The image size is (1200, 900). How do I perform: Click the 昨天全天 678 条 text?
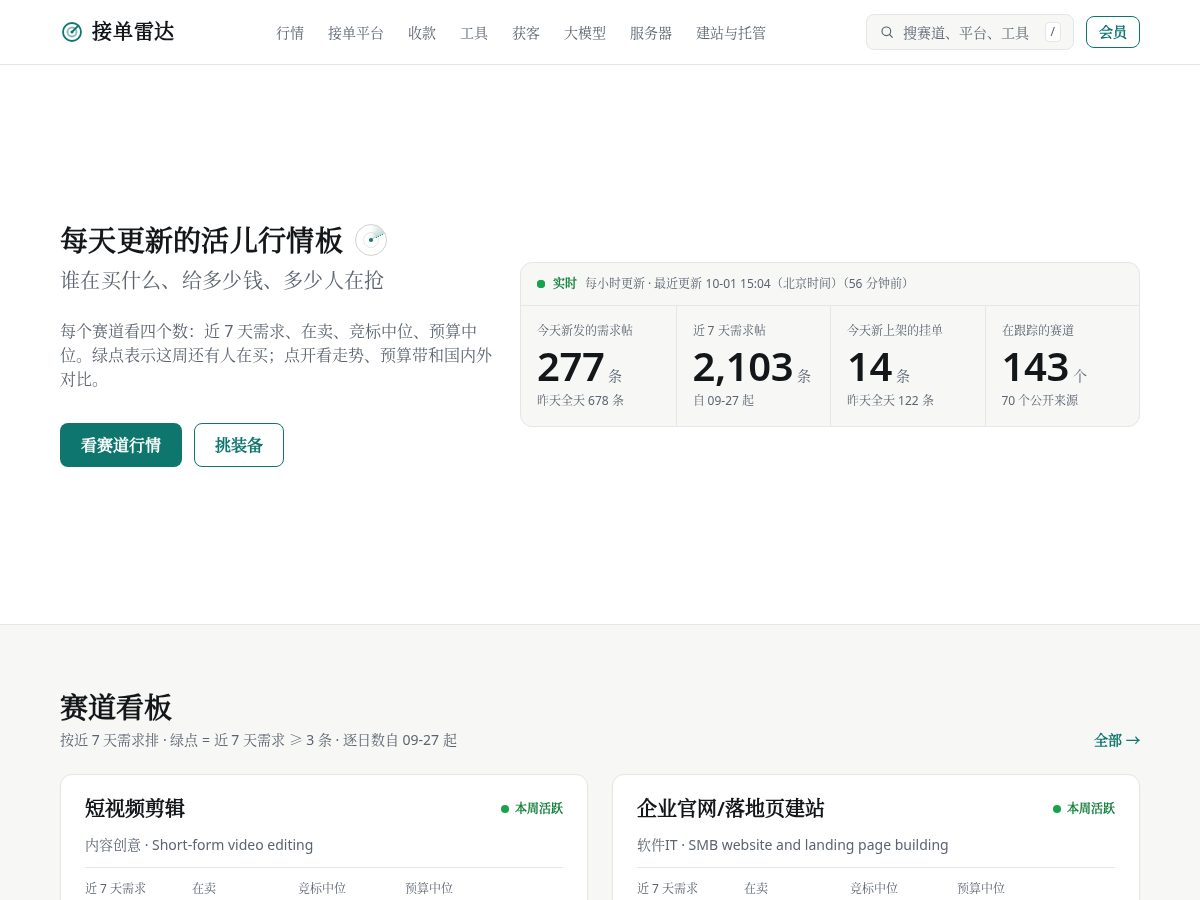[x=581, y=400]
